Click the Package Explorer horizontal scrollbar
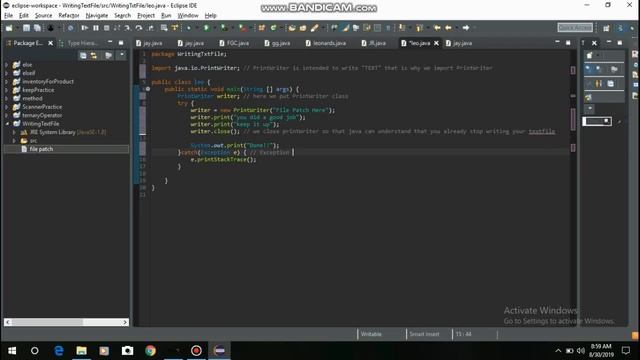Viewport: 640px width, 360px height. click(66, 322)
